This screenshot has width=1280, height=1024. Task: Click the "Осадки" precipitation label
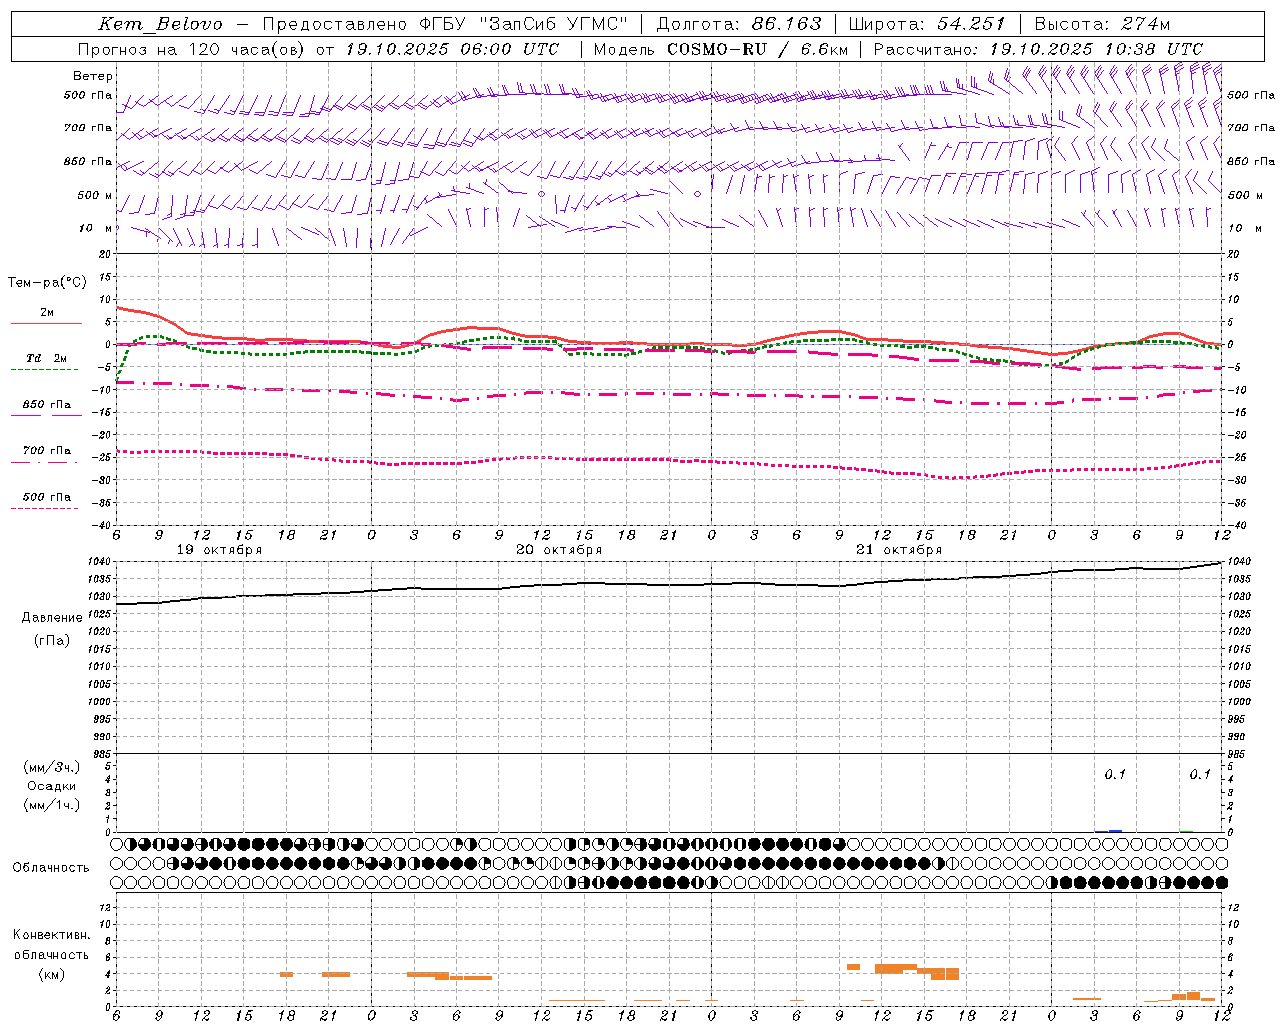(x=52, y=786)
